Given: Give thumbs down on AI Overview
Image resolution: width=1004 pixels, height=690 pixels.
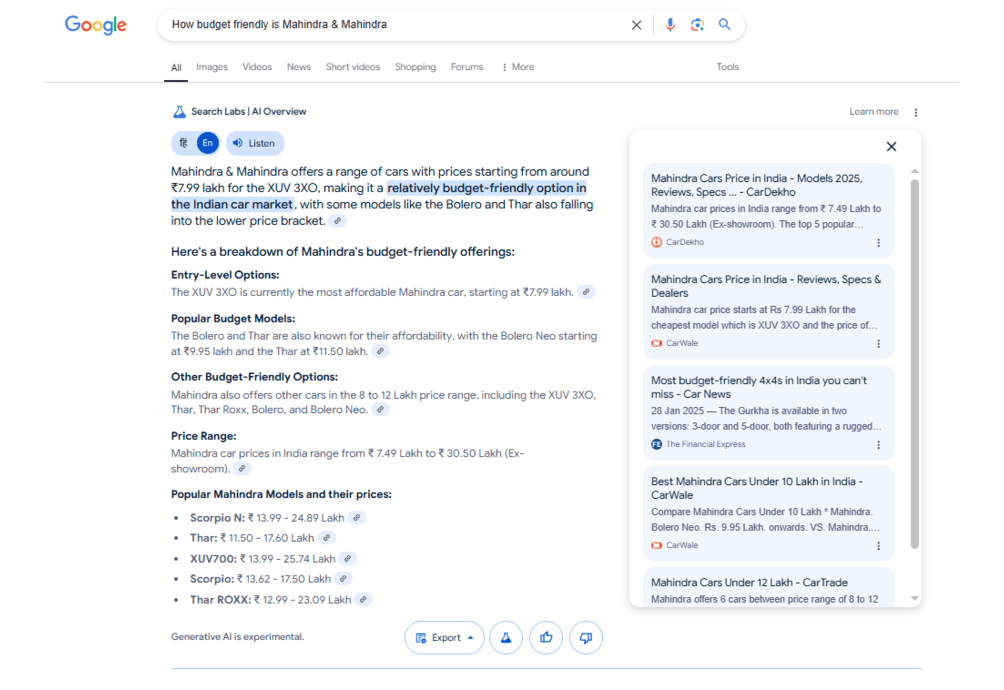Looking at the screenshot, I should click(585, 637).
